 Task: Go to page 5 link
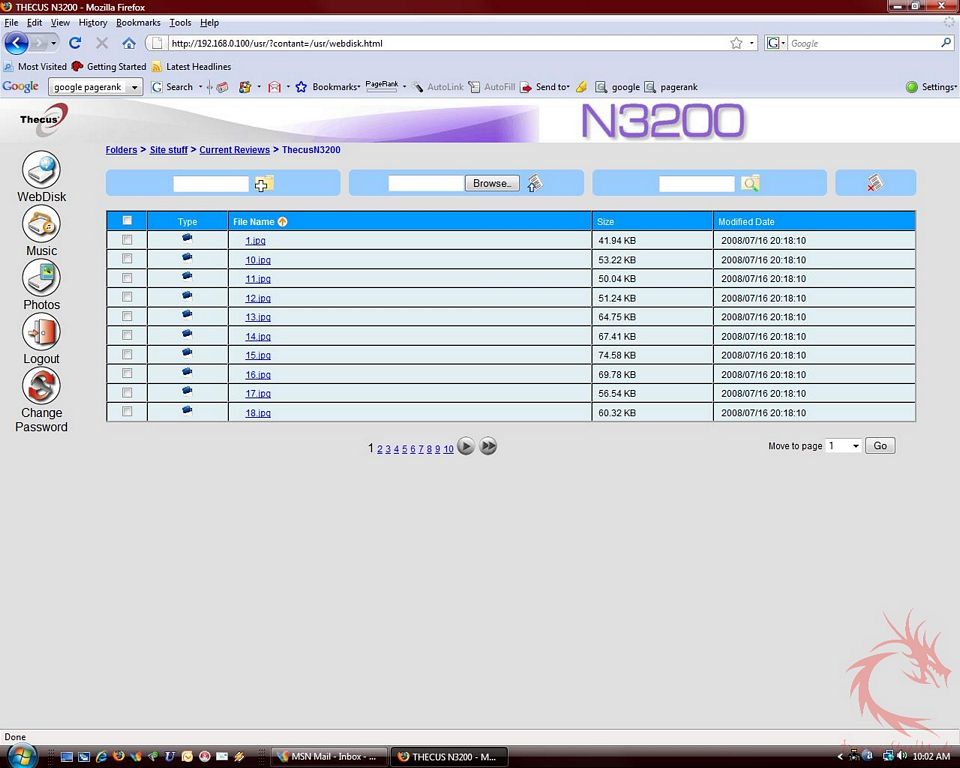pos(404,449)
